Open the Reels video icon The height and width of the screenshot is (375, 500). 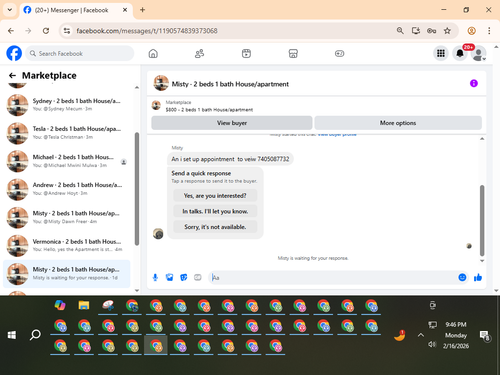246,53
